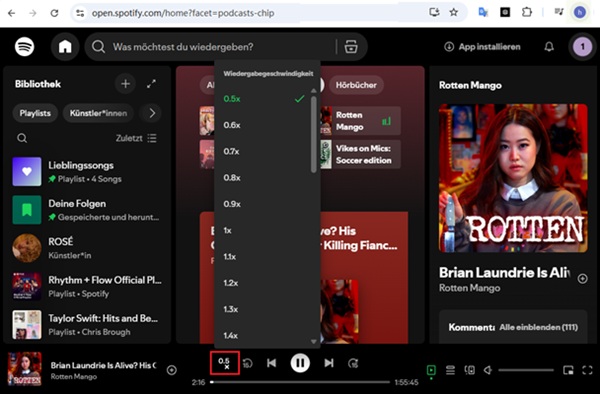Click Alle einblenden (111) comments link
Screen dimensions: 600x394
point(539,327)
